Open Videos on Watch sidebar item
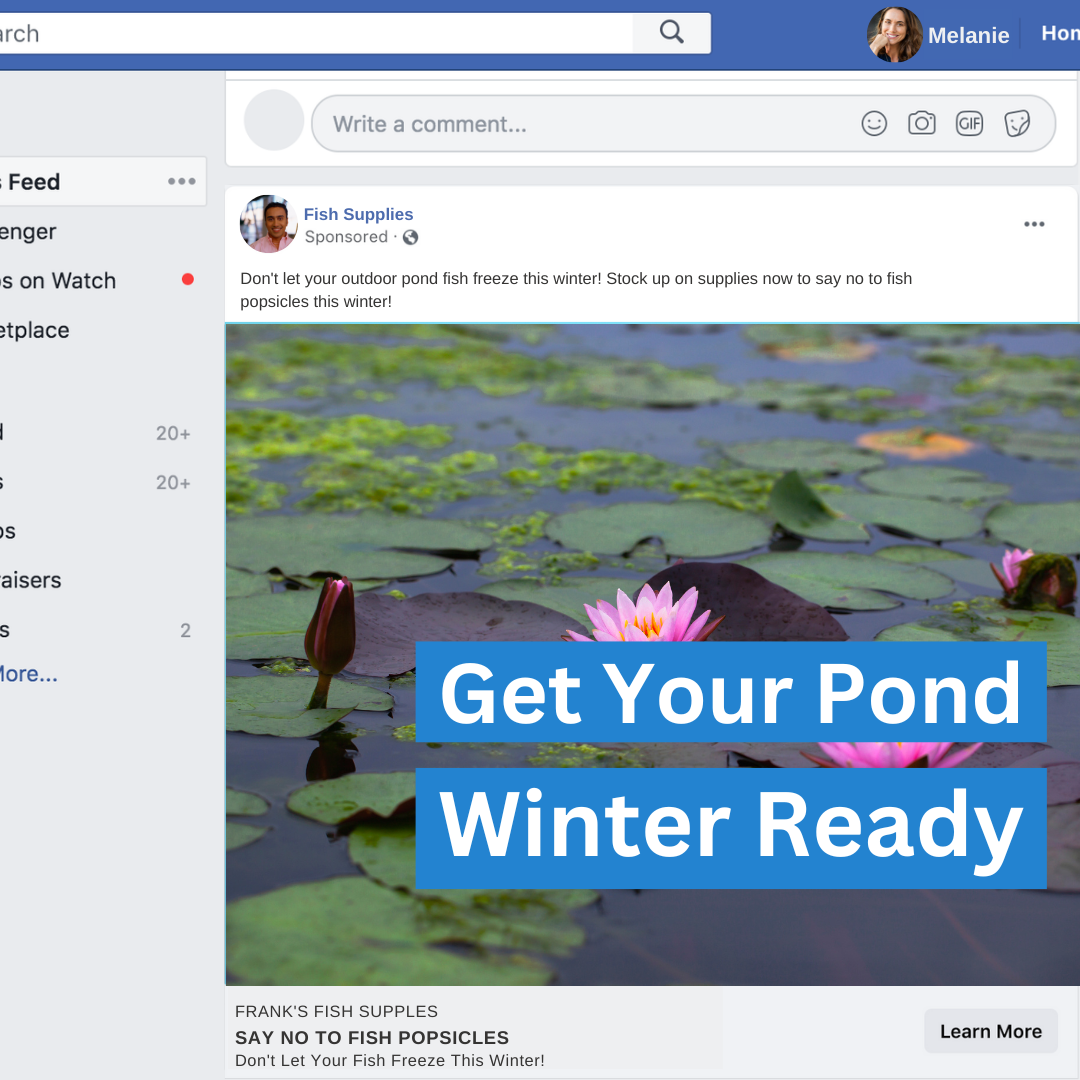 tap(58, 281)
